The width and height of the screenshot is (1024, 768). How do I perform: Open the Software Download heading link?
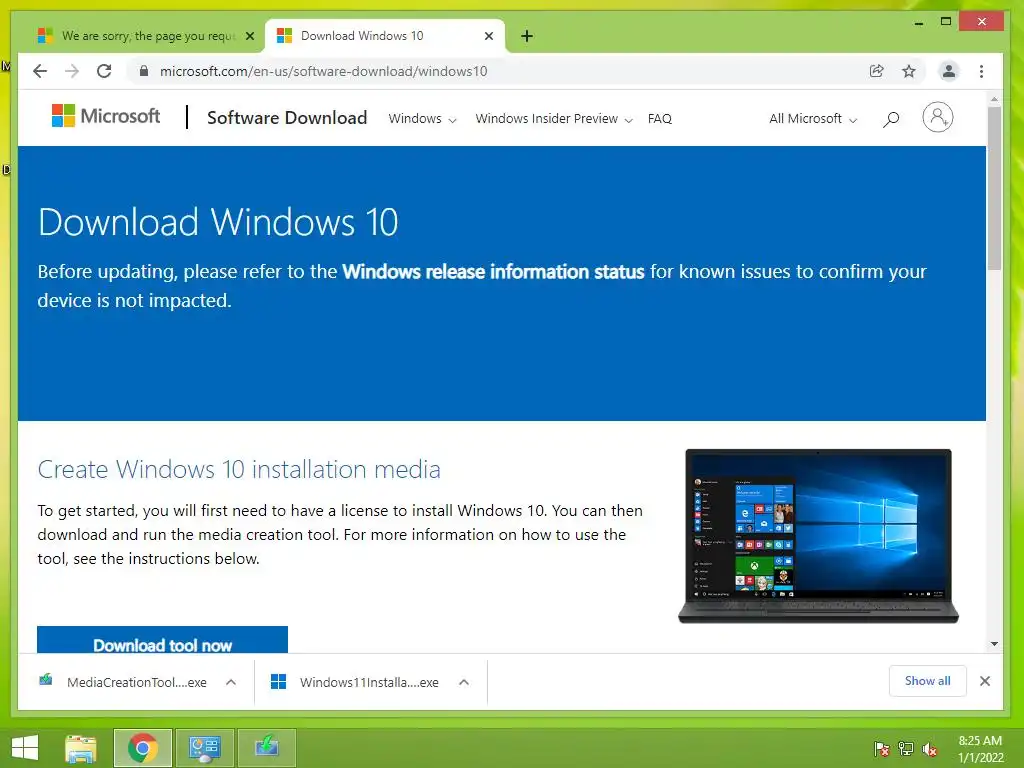[287, 118]
